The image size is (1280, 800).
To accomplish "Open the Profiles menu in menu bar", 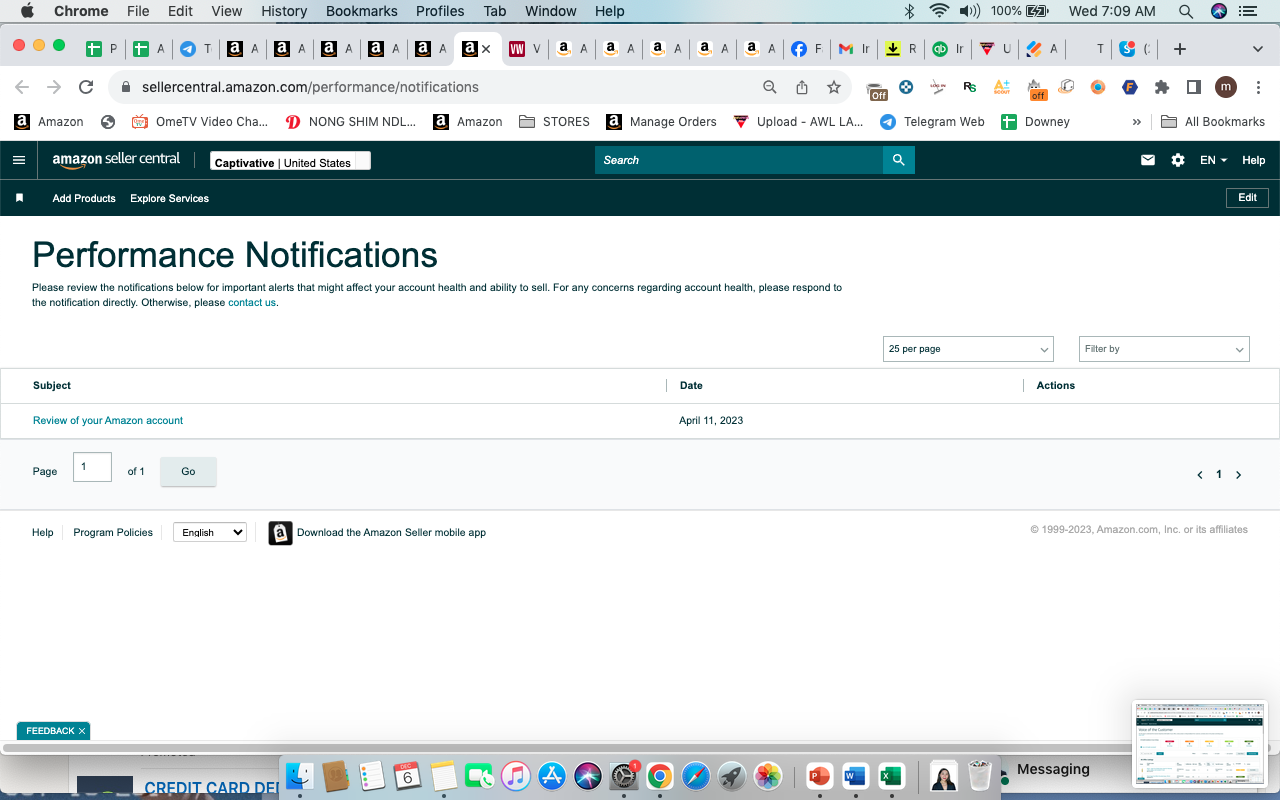I will (440, 11).
